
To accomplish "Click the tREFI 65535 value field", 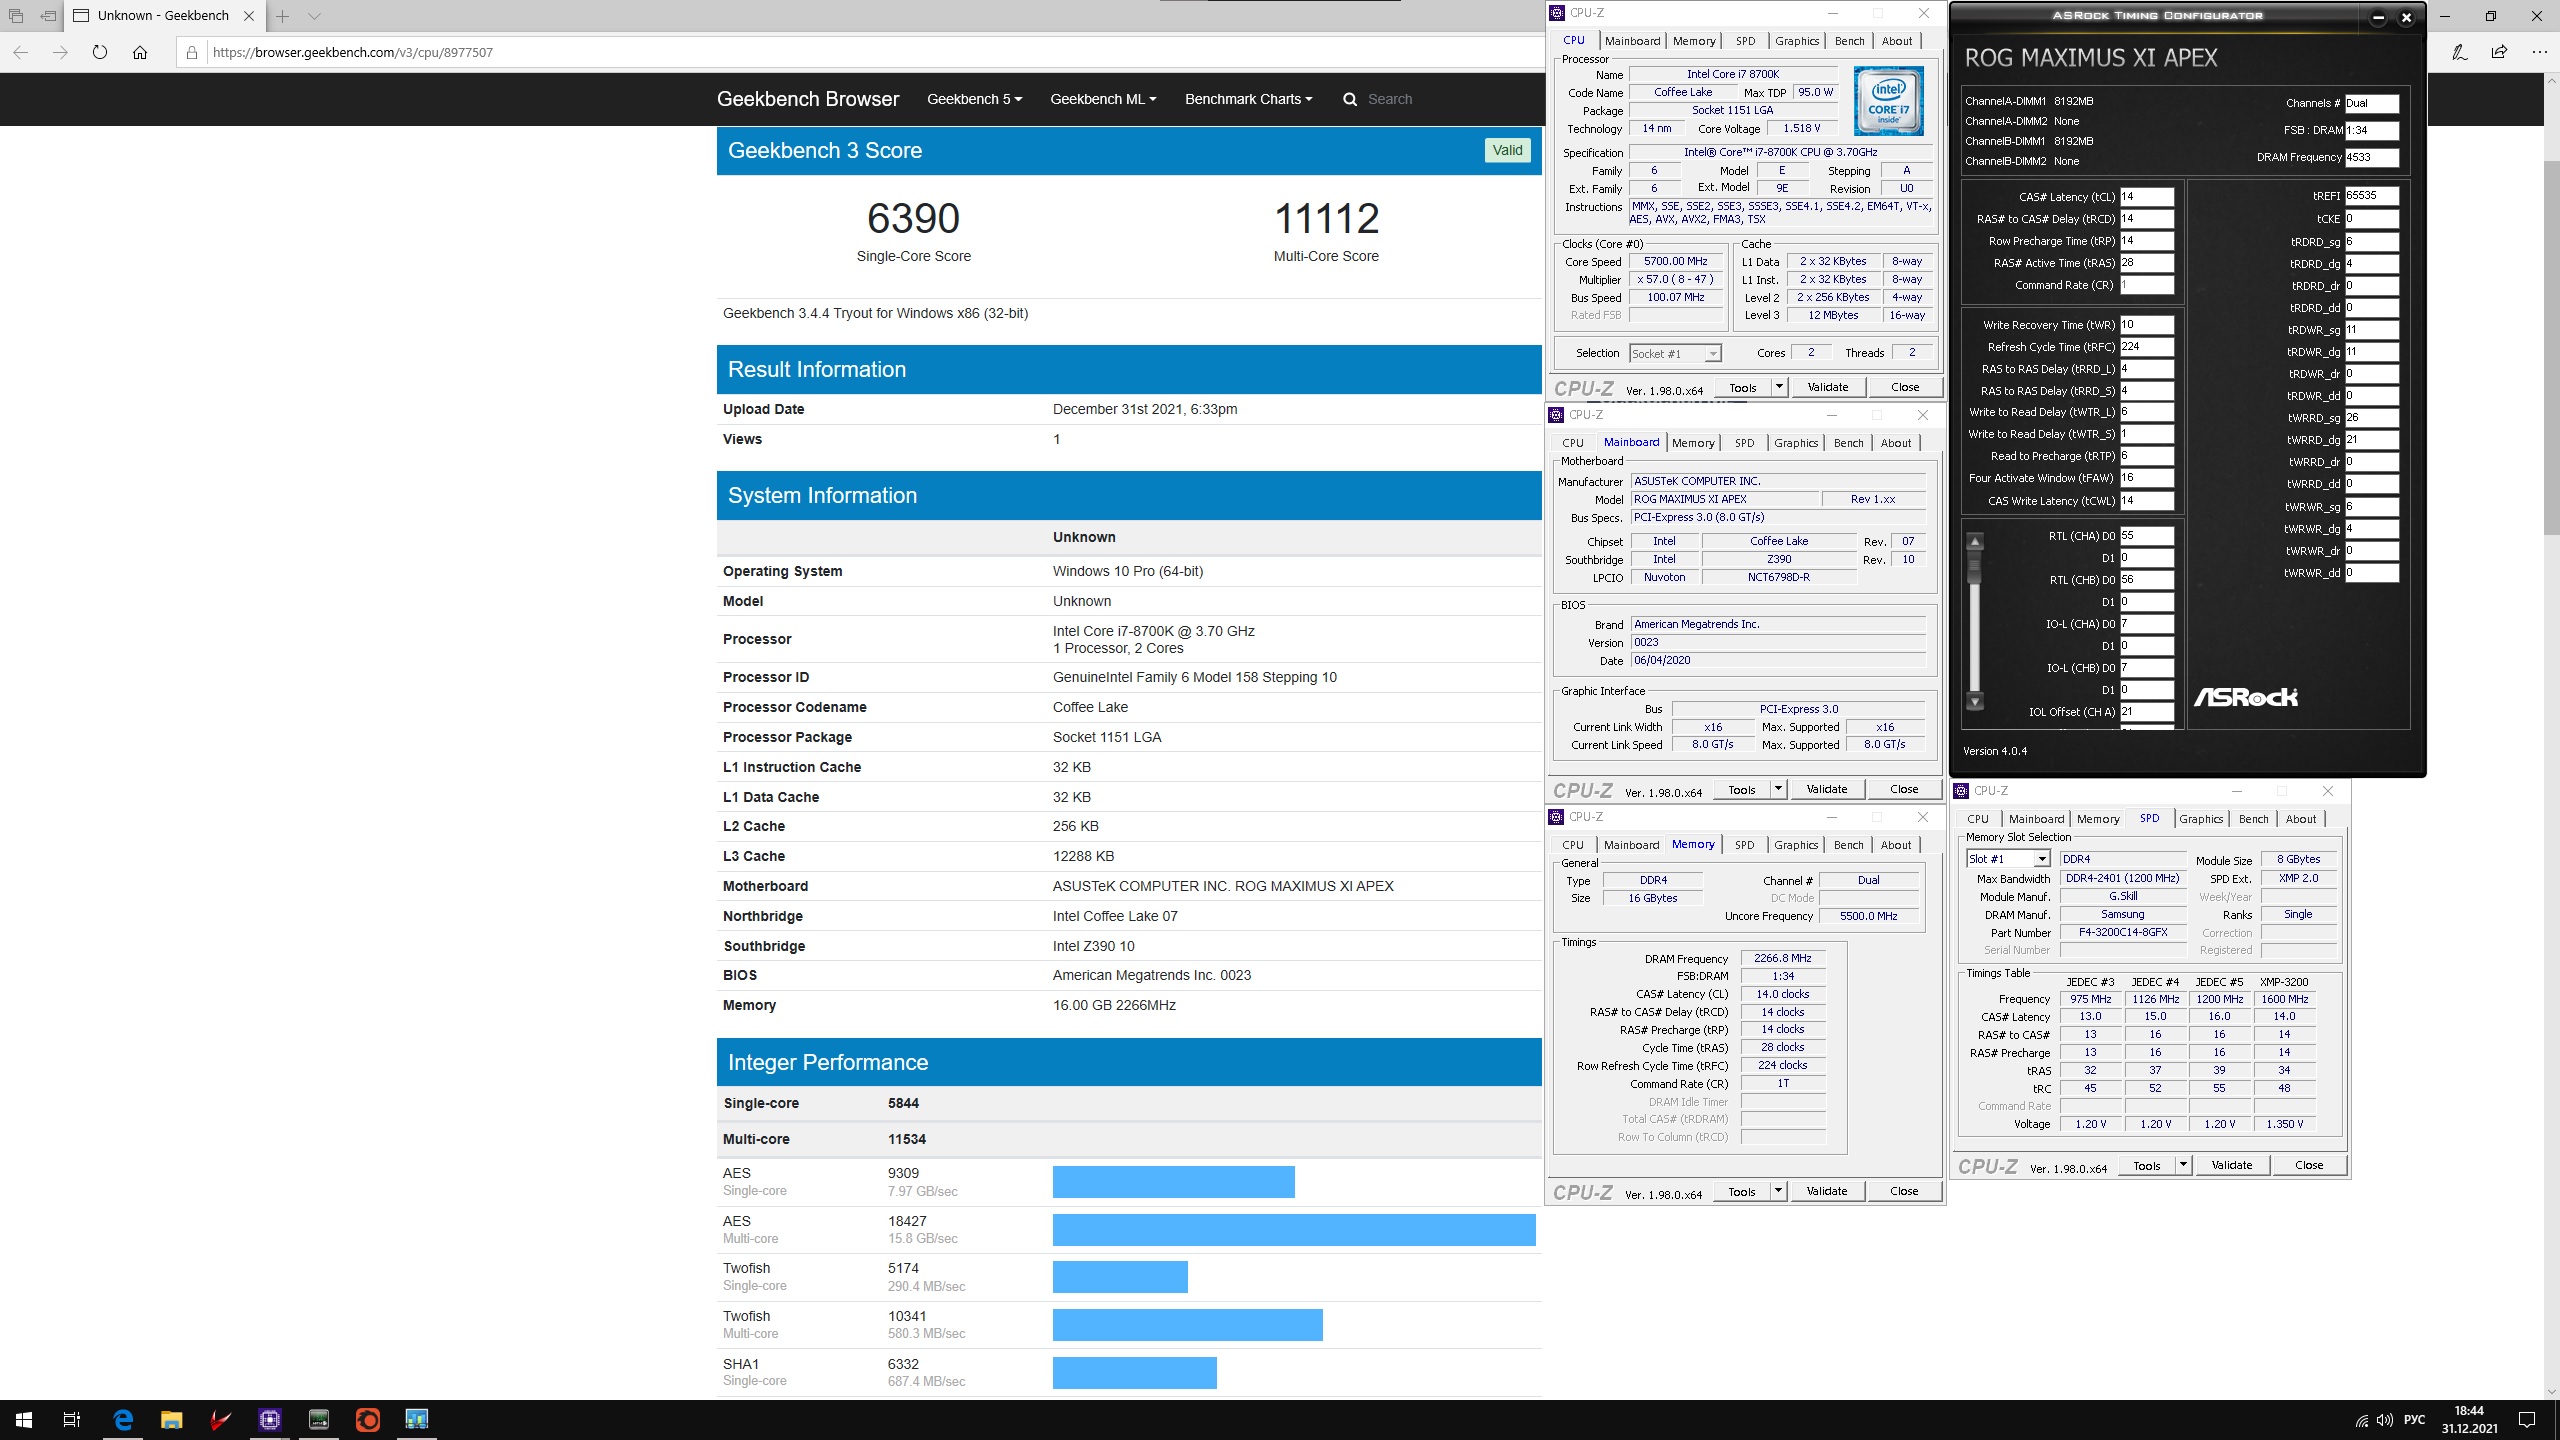I will pyautogui.click(x=2371, y=196).
